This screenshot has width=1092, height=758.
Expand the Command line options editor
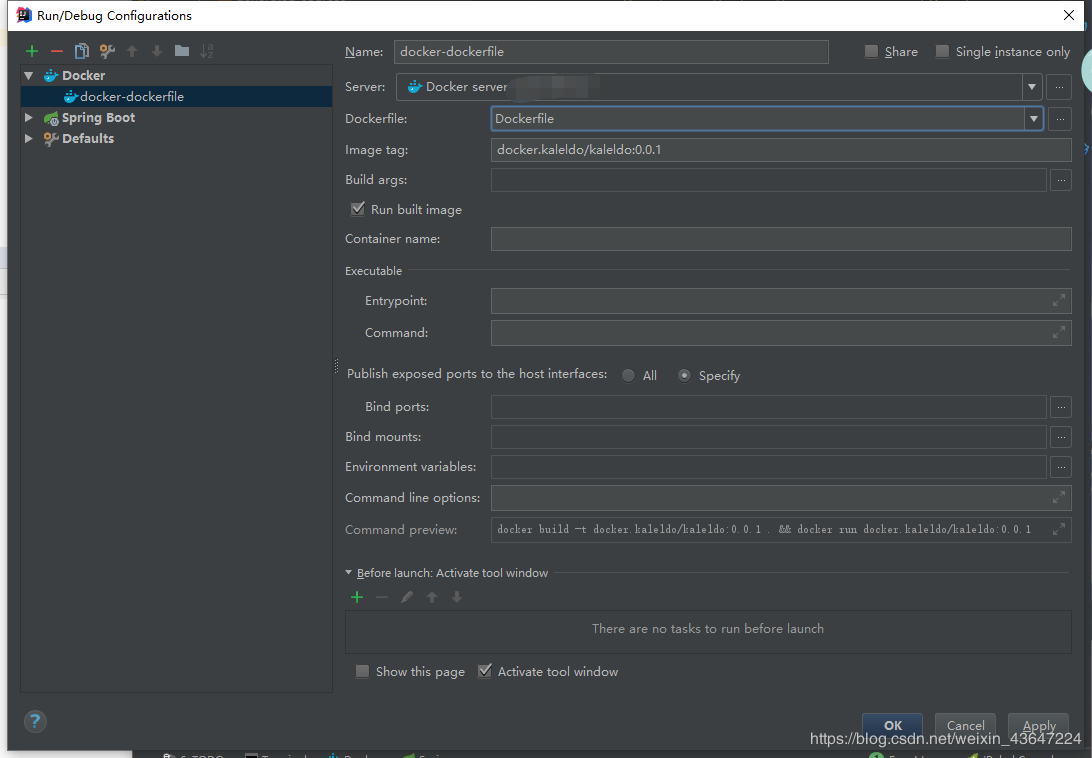(x=1059, y=497)
